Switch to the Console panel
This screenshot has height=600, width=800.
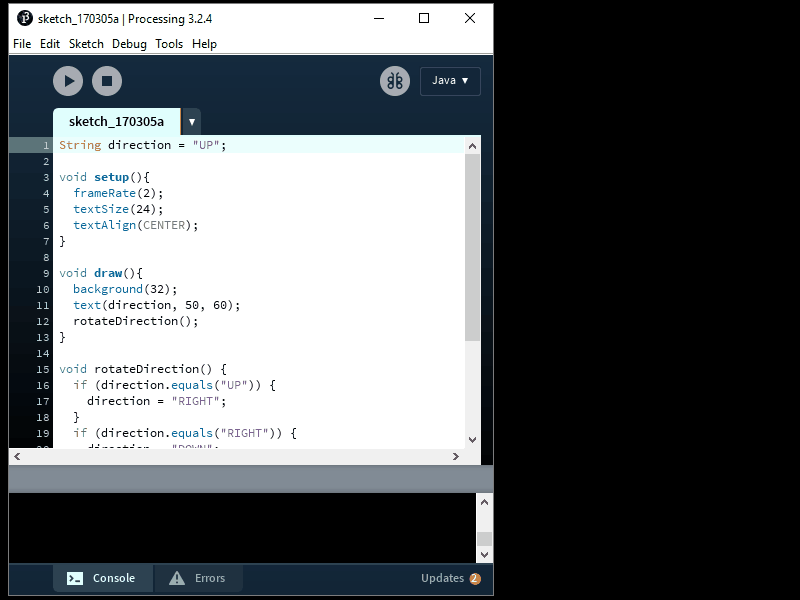pyautogui.click(x=103, y=578)
